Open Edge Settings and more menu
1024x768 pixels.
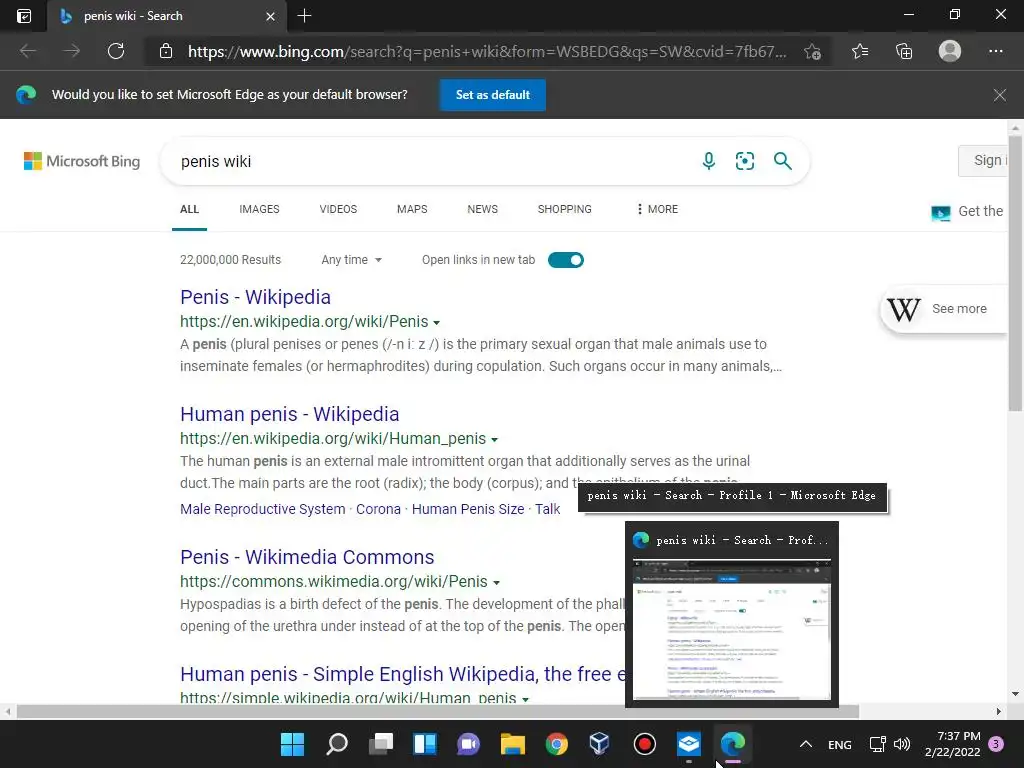pos(995,51)
